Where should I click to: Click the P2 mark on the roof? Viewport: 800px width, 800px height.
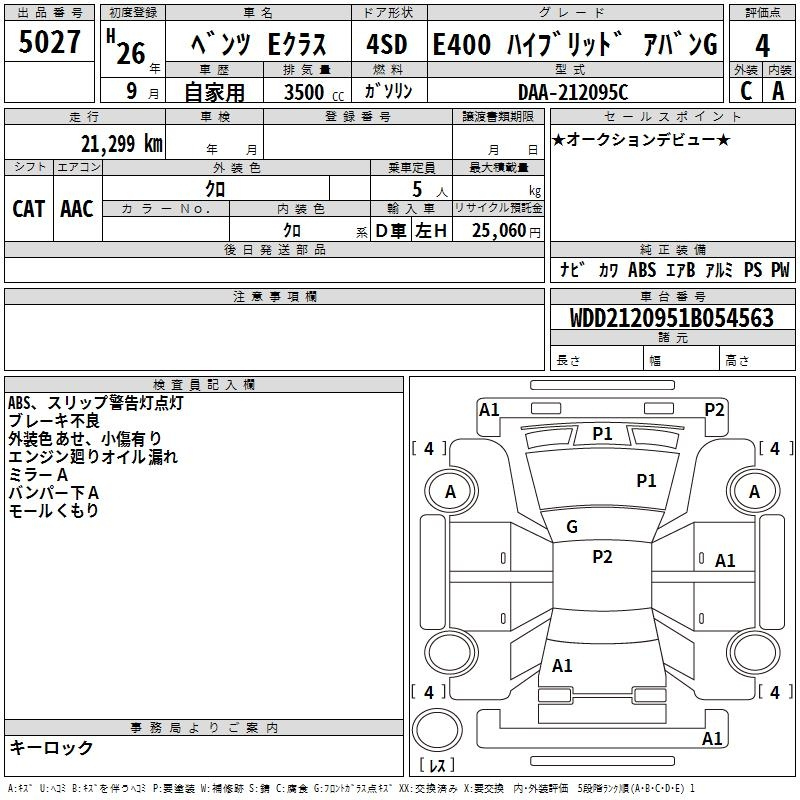(x=602, y=557)
